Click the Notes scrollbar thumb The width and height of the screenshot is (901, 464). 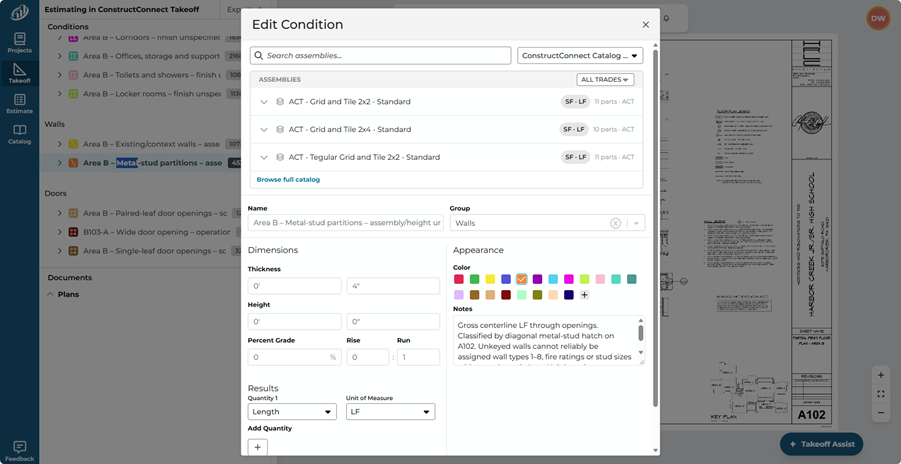coord(641,333)
